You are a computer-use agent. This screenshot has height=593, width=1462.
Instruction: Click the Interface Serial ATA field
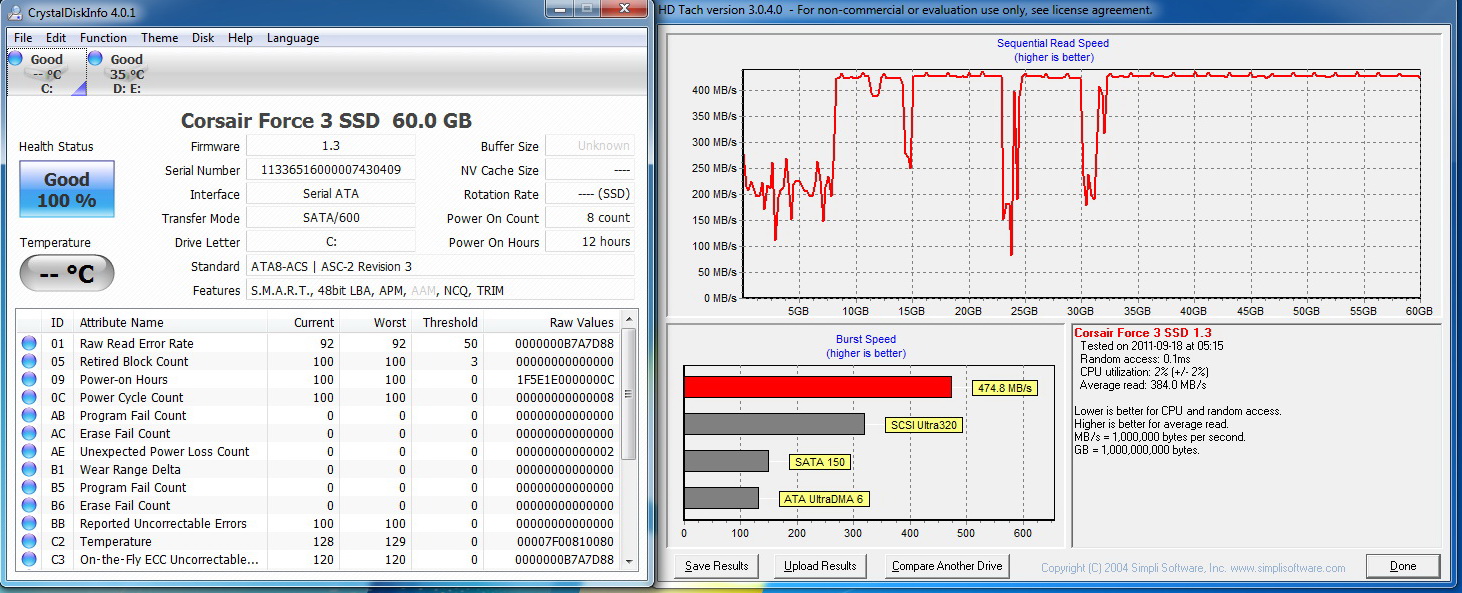[x=330, y=194]
